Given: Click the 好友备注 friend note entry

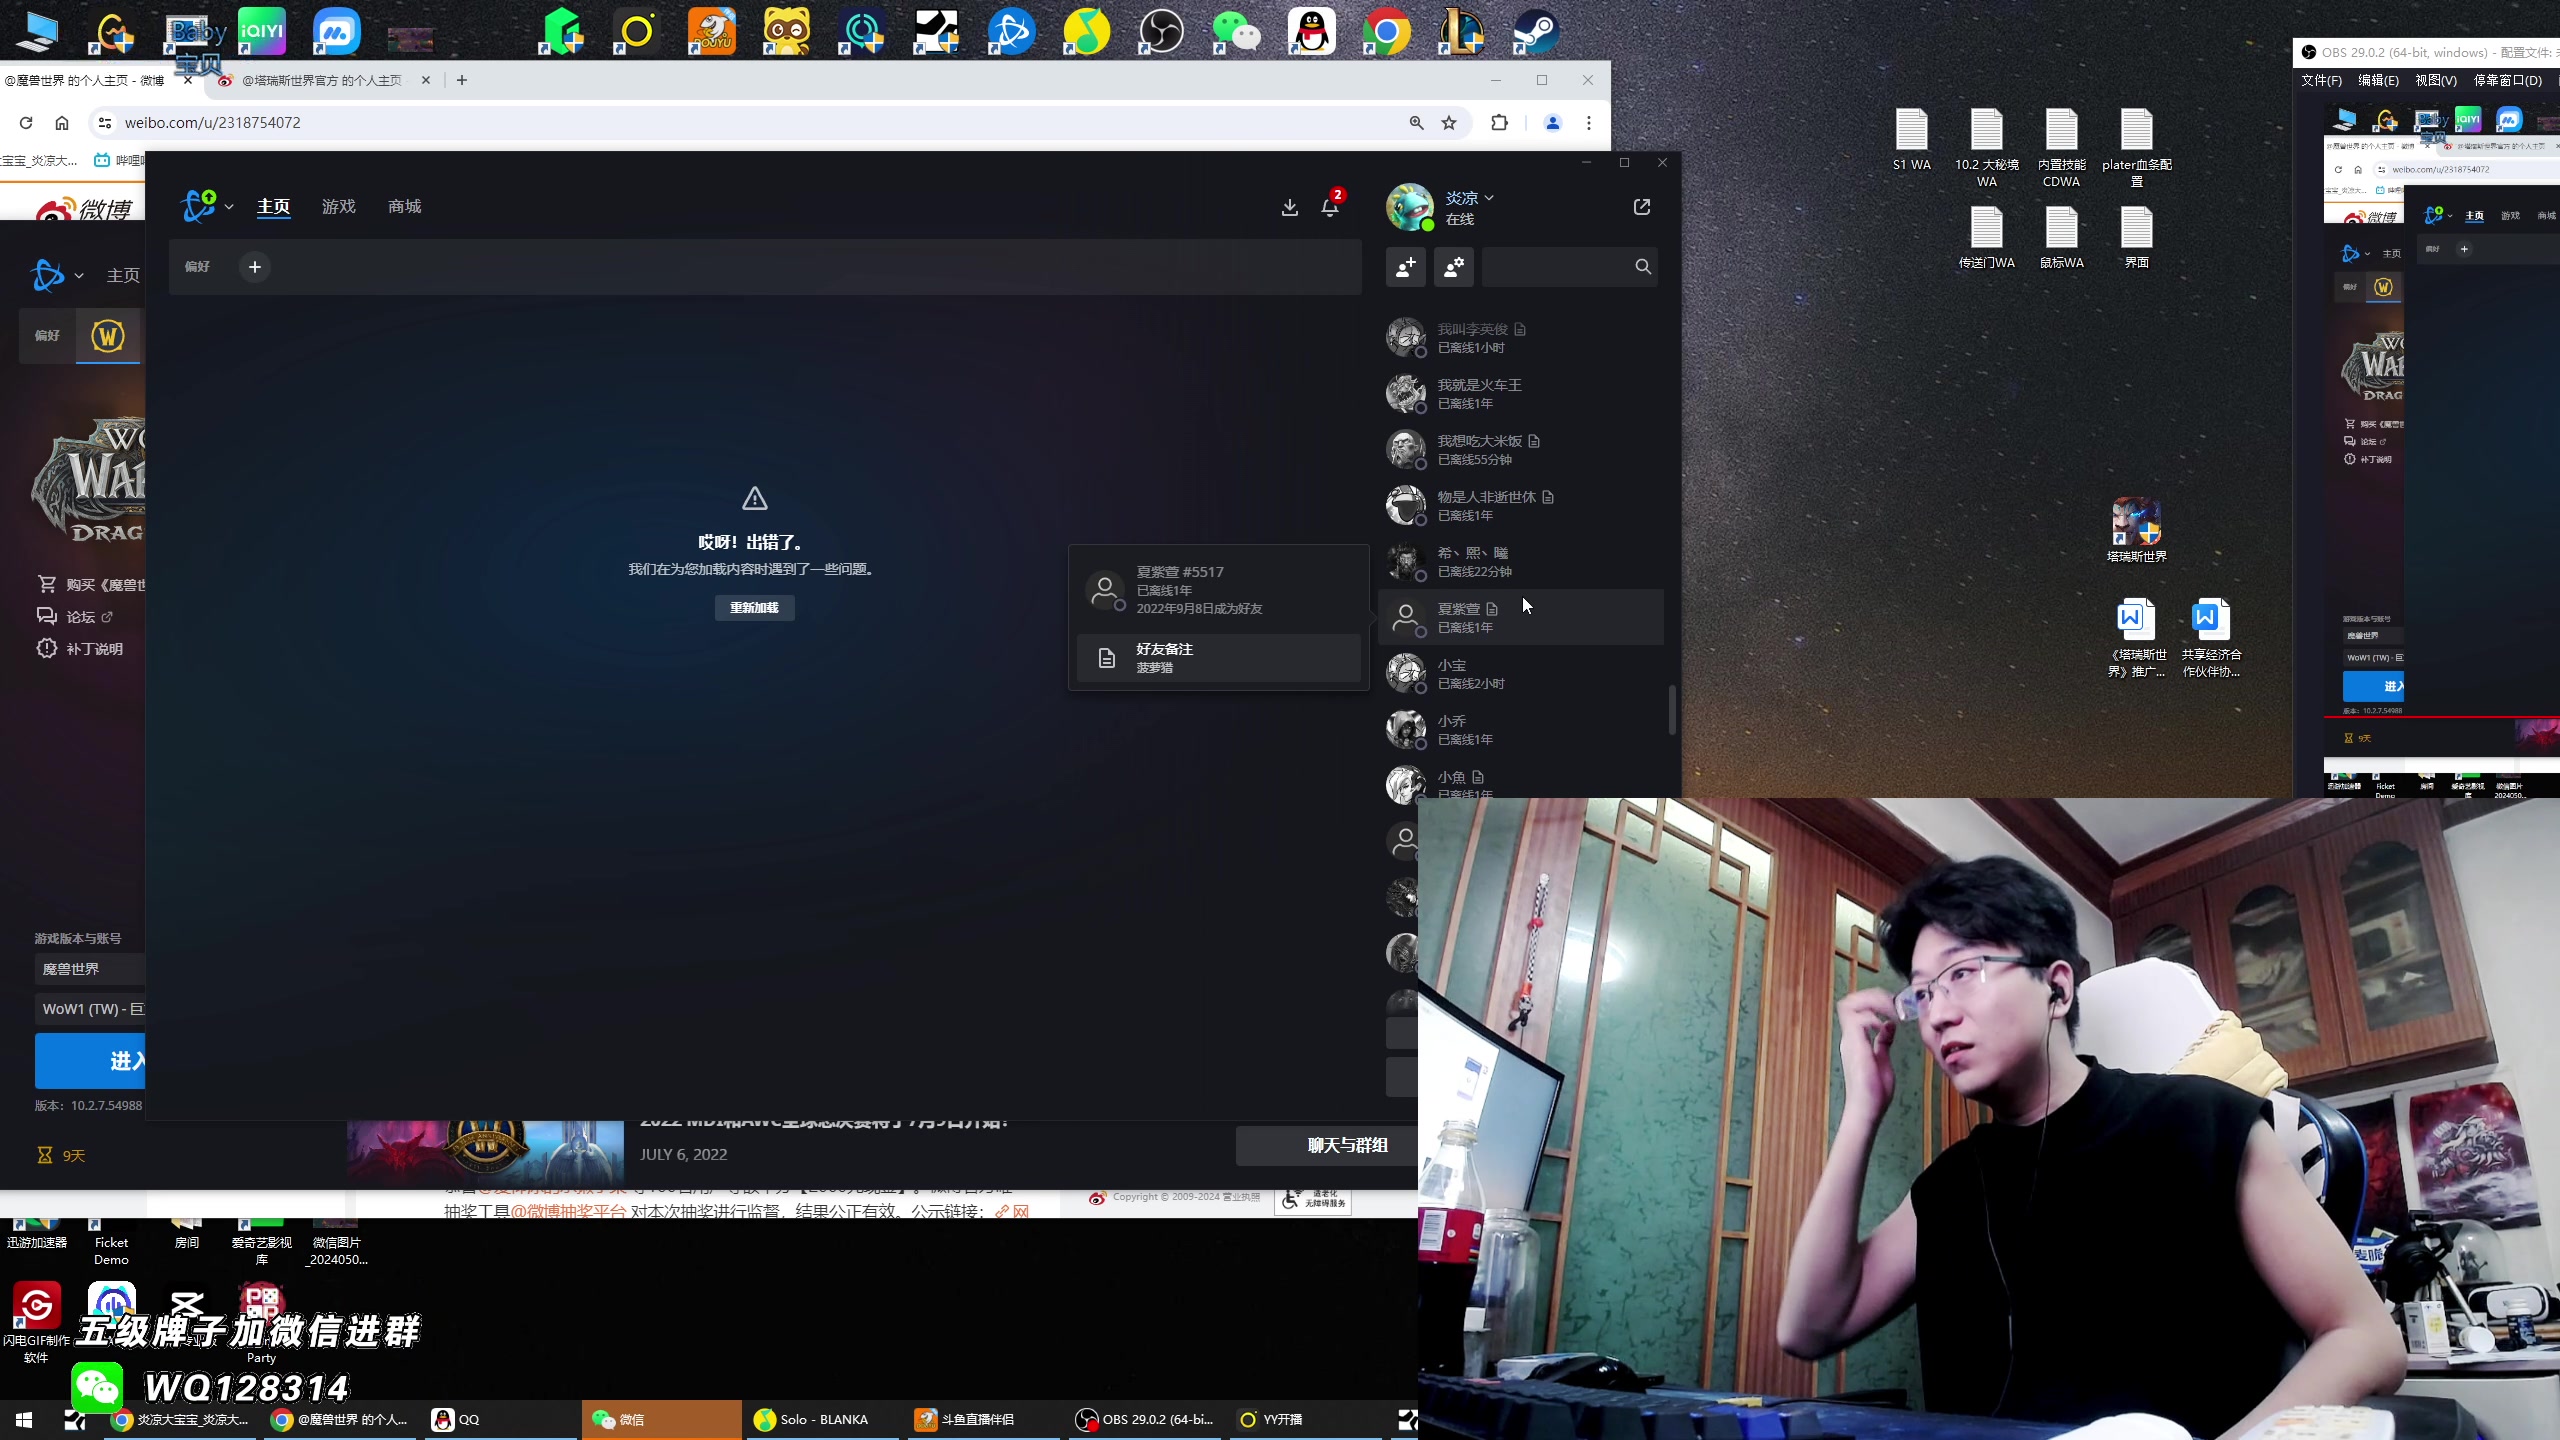Looking at the screenshot, I should (1218, 658).
